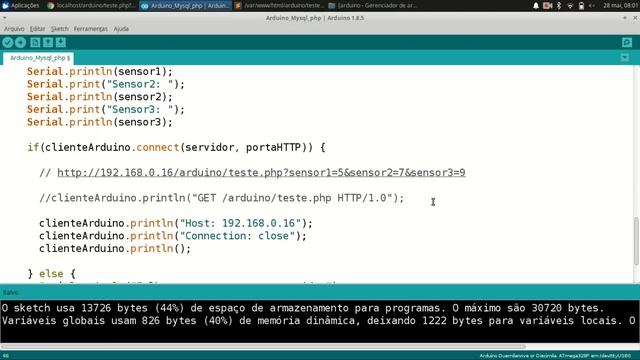
Task: Click the line 'Serial.print("Sensor2: ");'
Action: (106, 84)
